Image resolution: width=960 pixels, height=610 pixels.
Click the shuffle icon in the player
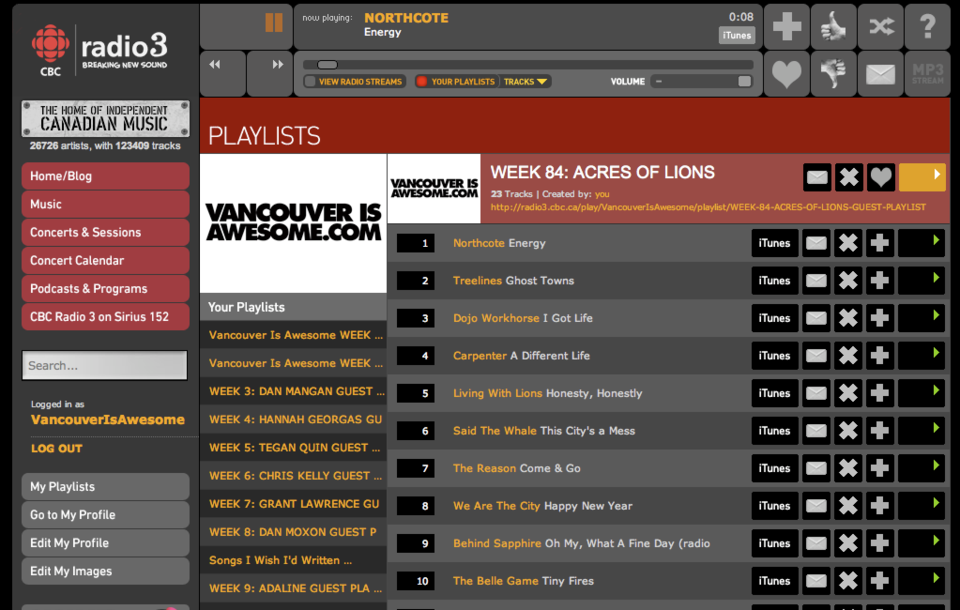(x=880, y=26)
